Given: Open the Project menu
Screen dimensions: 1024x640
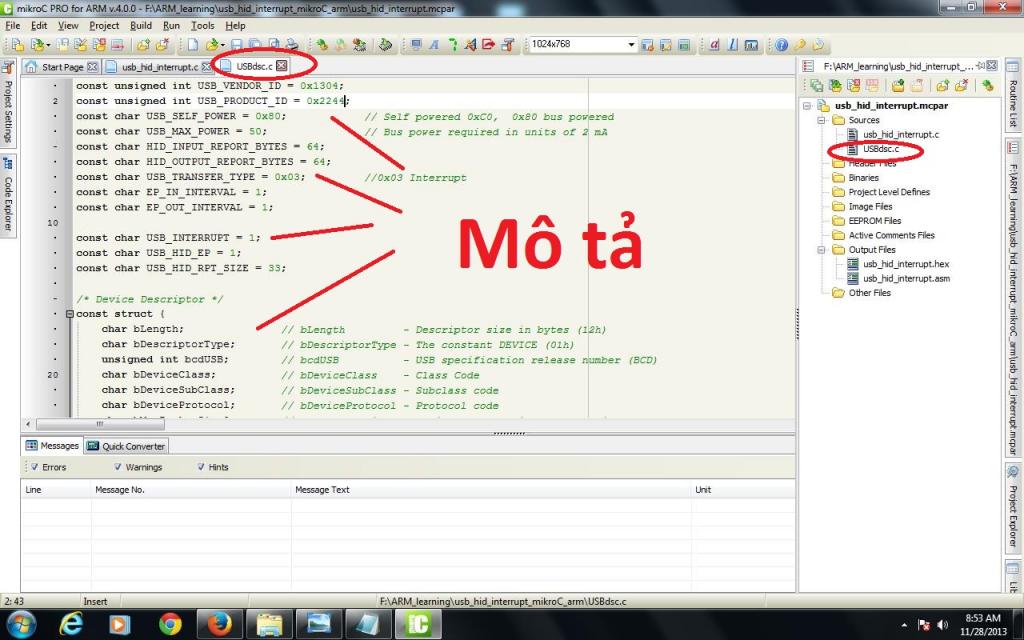Looking at the screenshot, I should coord(104,25).
